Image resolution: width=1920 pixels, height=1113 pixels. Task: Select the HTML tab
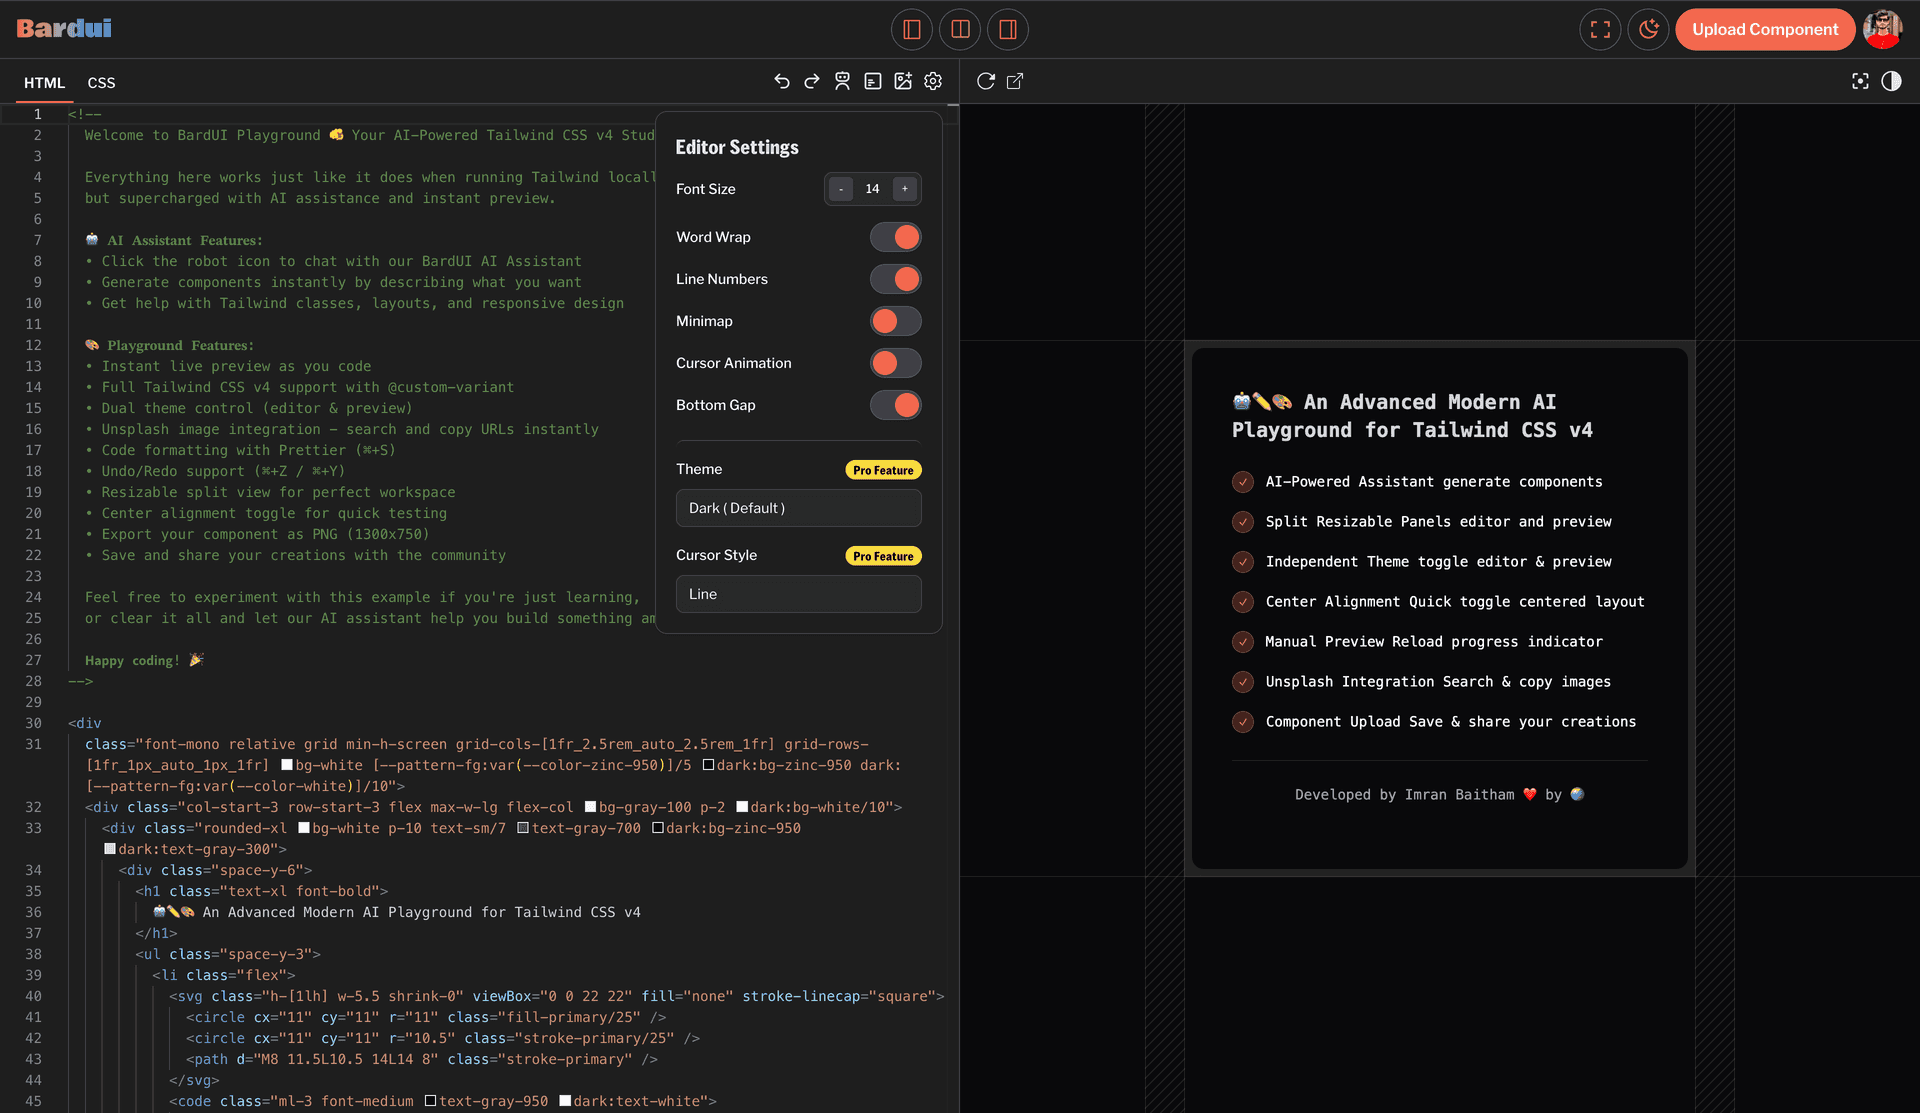44,83
